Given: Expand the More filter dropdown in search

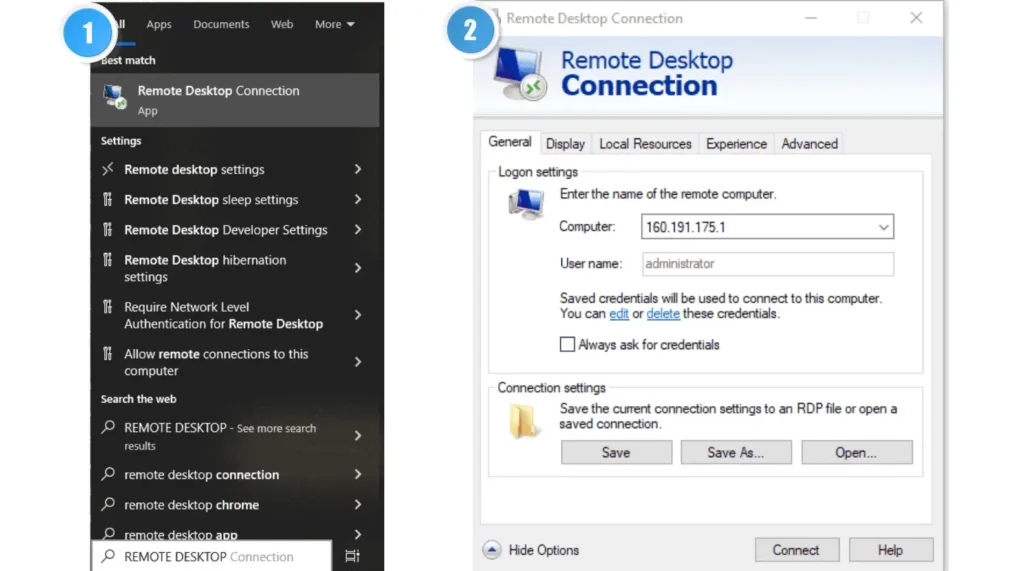Looking at the screenshot, I should 334,24.
